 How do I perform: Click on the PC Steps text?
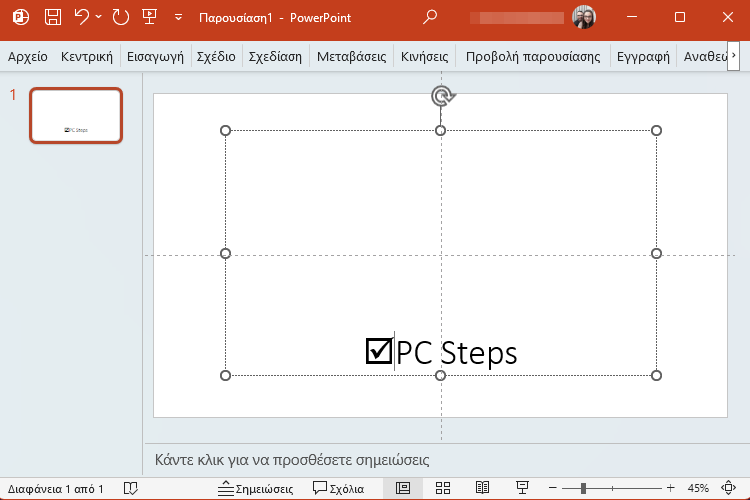pos(457,353)
